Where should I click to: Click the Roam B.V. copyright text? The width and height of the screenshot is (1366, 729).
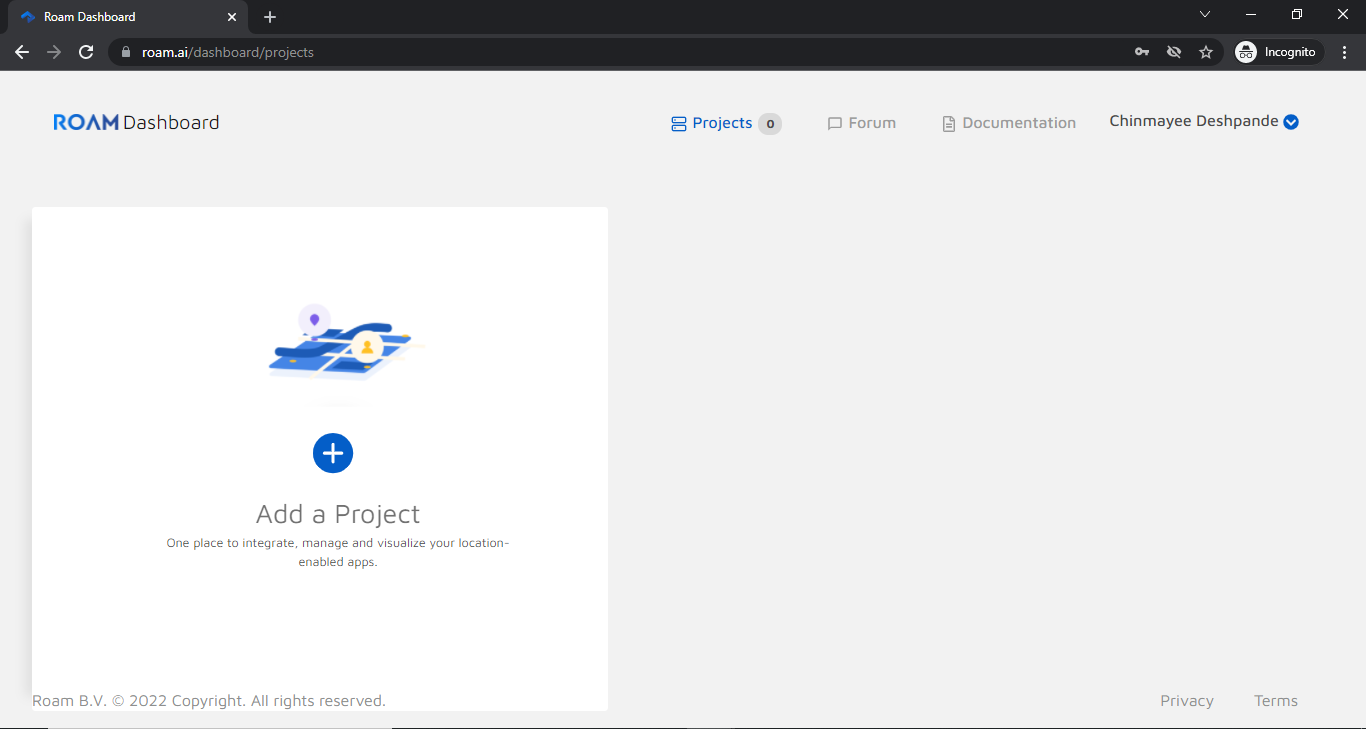209,701
